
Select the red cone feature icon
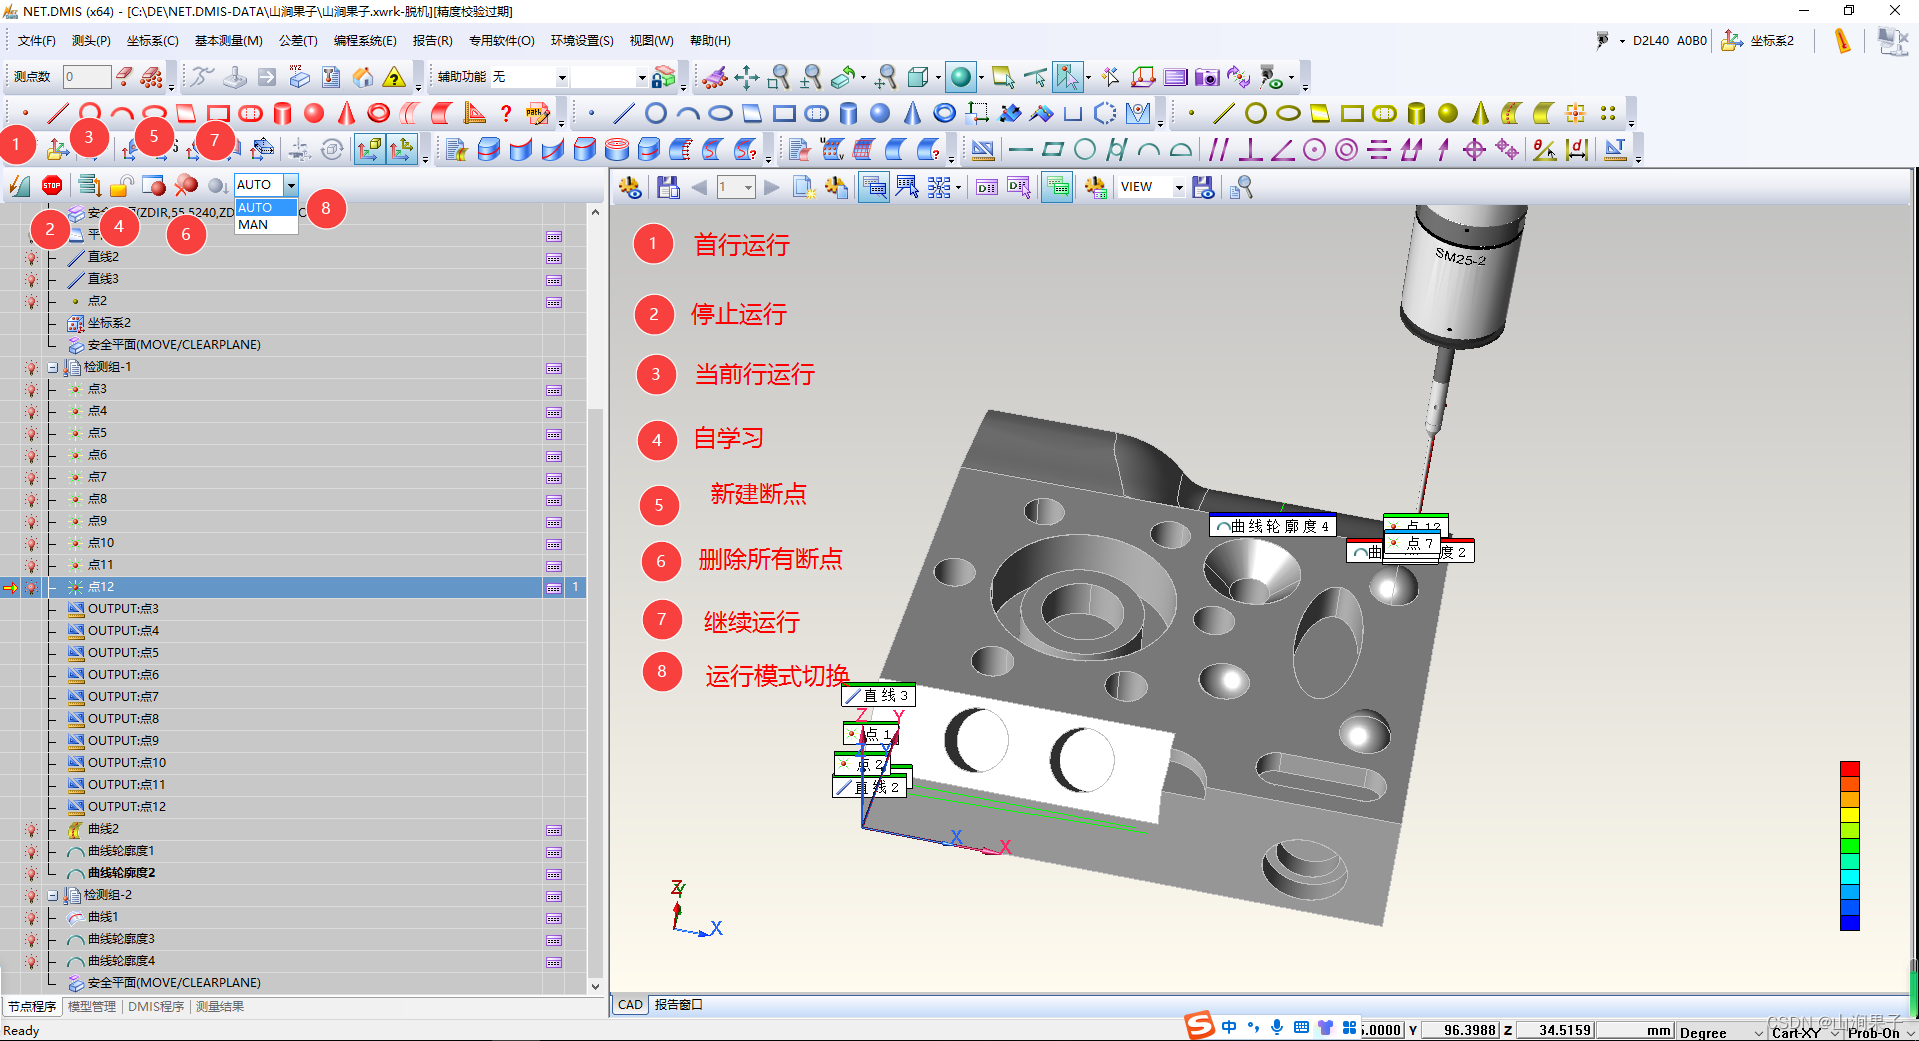346,113
